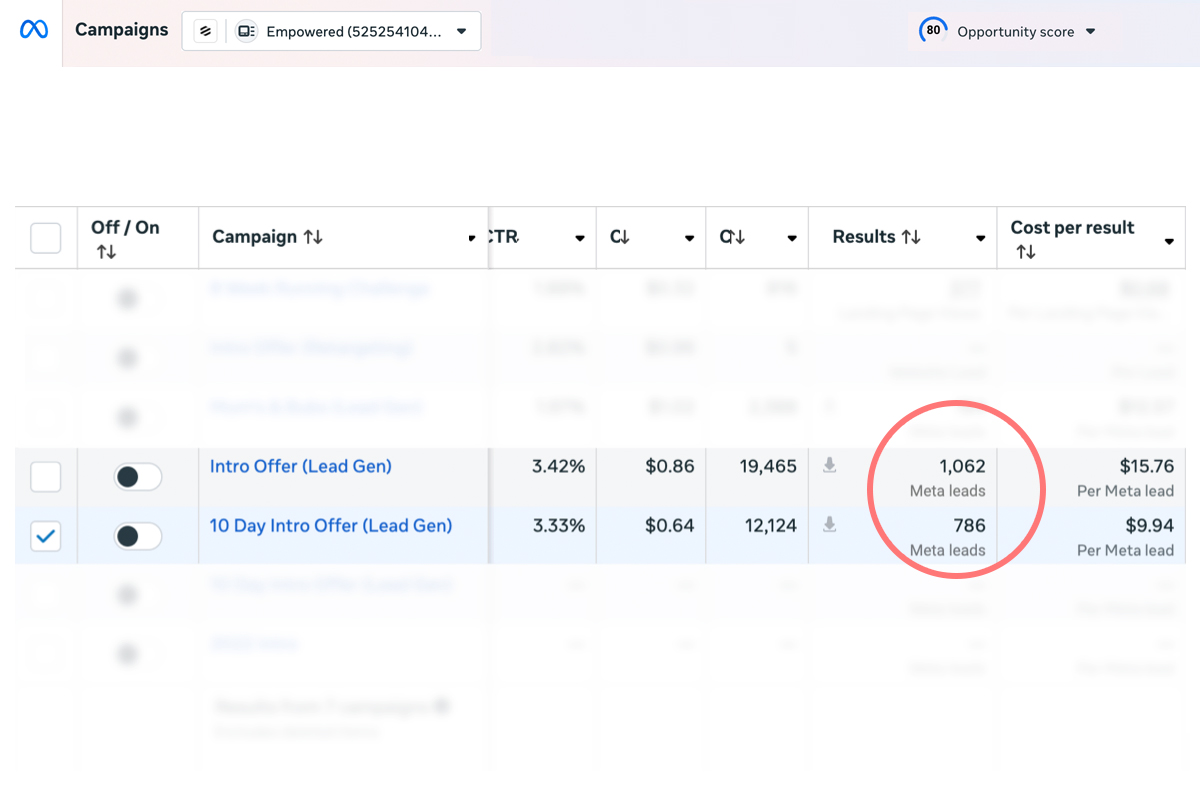The width and height of the screenshot is (1200, 800).
Task: Download leads for Intro Offer (Lead Gen)
Action: coord(829,465)
